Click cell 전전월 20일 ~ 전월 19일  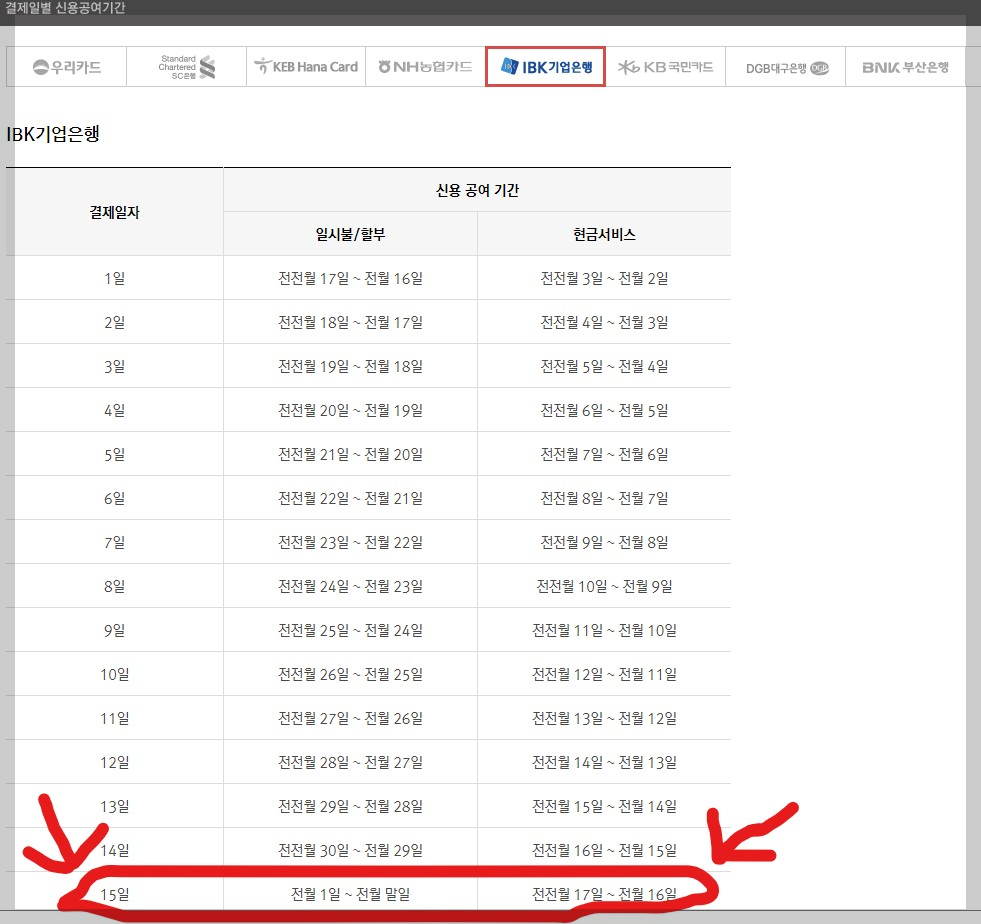pyautogui.click(x=350, y=410)
